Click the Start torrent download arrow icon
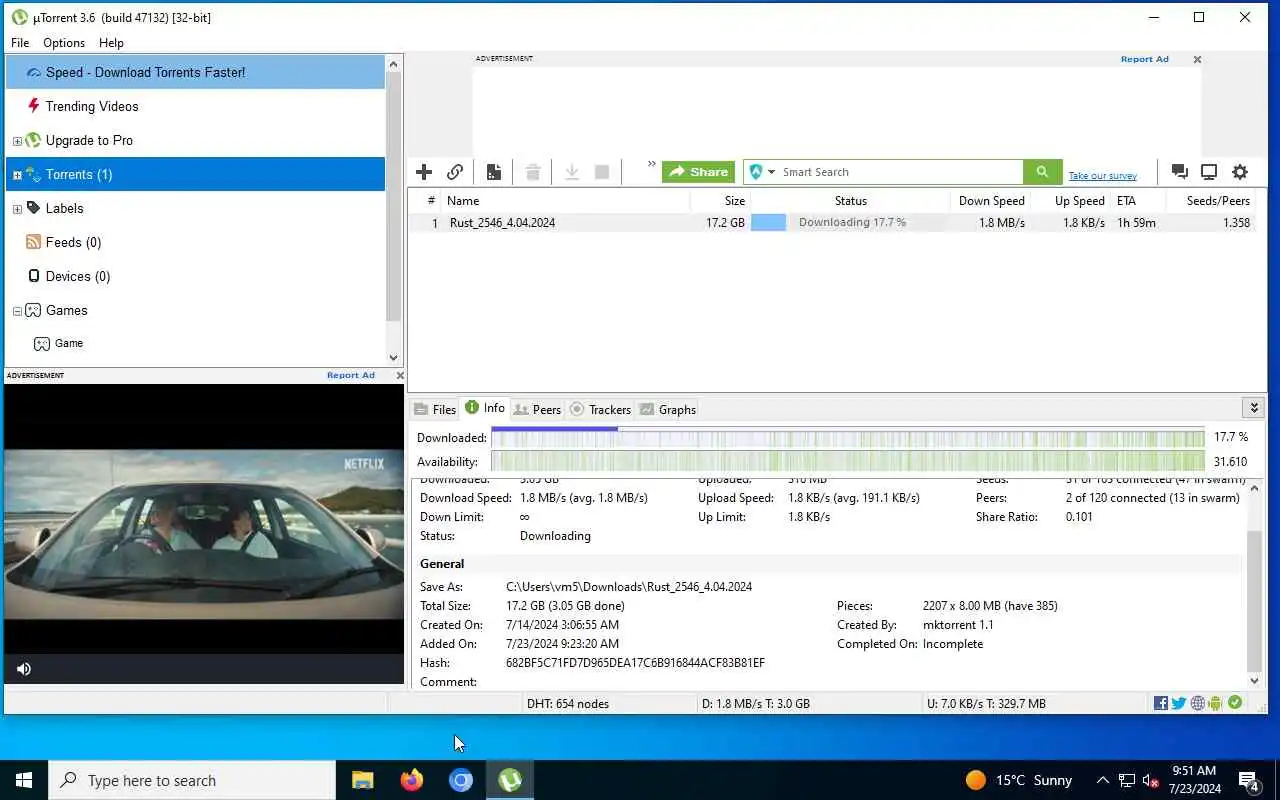Screen dimensions: 1280x800 [x=572, y=172]
